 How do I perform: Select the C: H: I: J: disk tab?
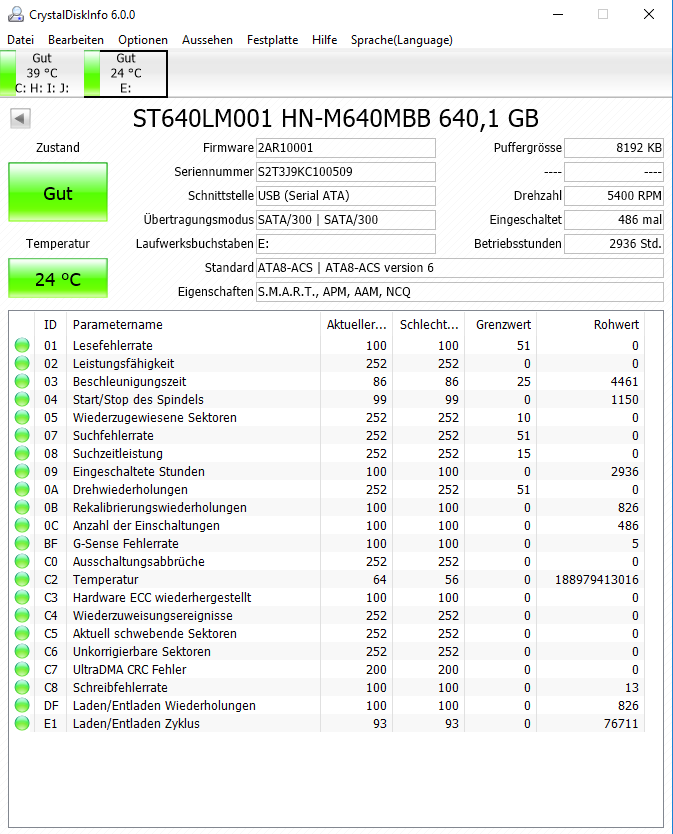[41, 73]
